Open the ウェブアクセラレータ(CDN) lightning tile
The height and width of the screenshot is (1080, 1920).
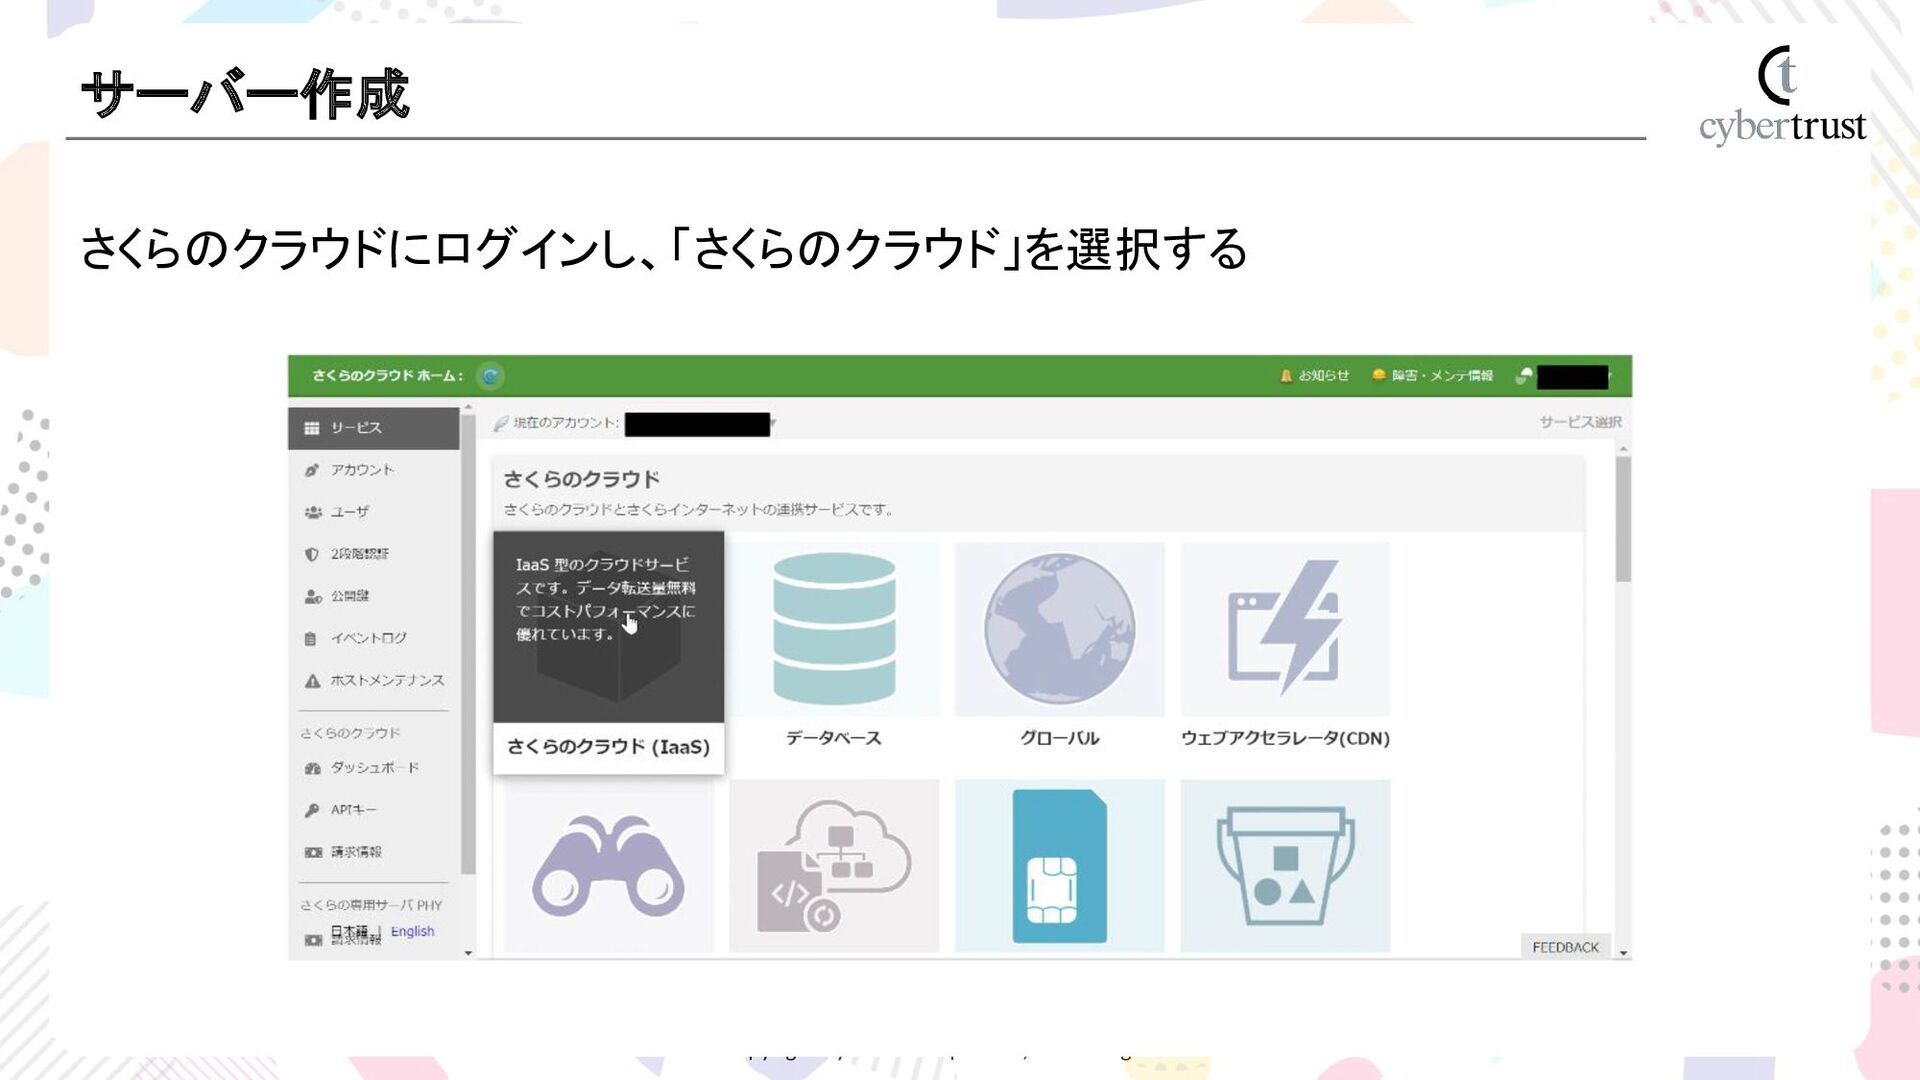tap(1285, 629)
